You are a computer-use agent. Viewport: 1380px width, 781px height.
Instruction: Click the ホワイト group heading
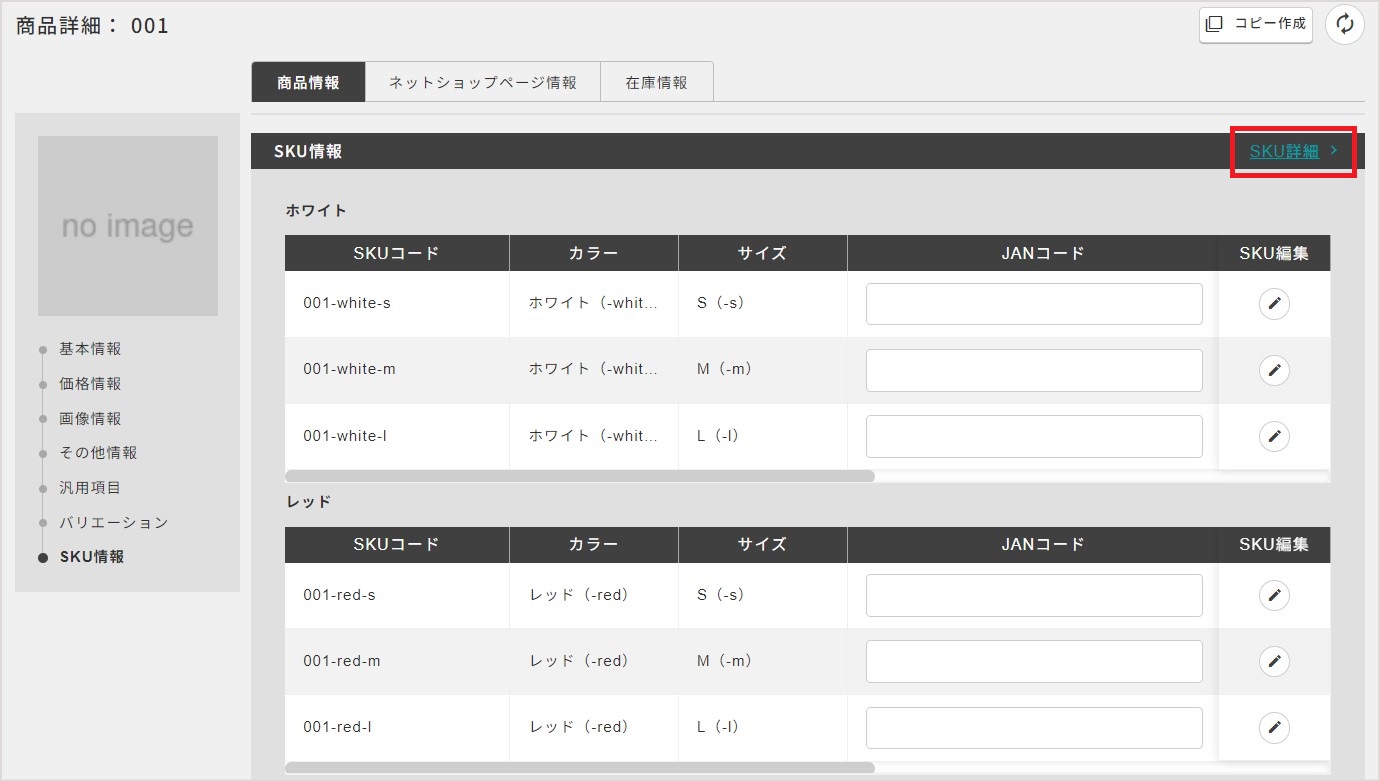coord(316,210)
